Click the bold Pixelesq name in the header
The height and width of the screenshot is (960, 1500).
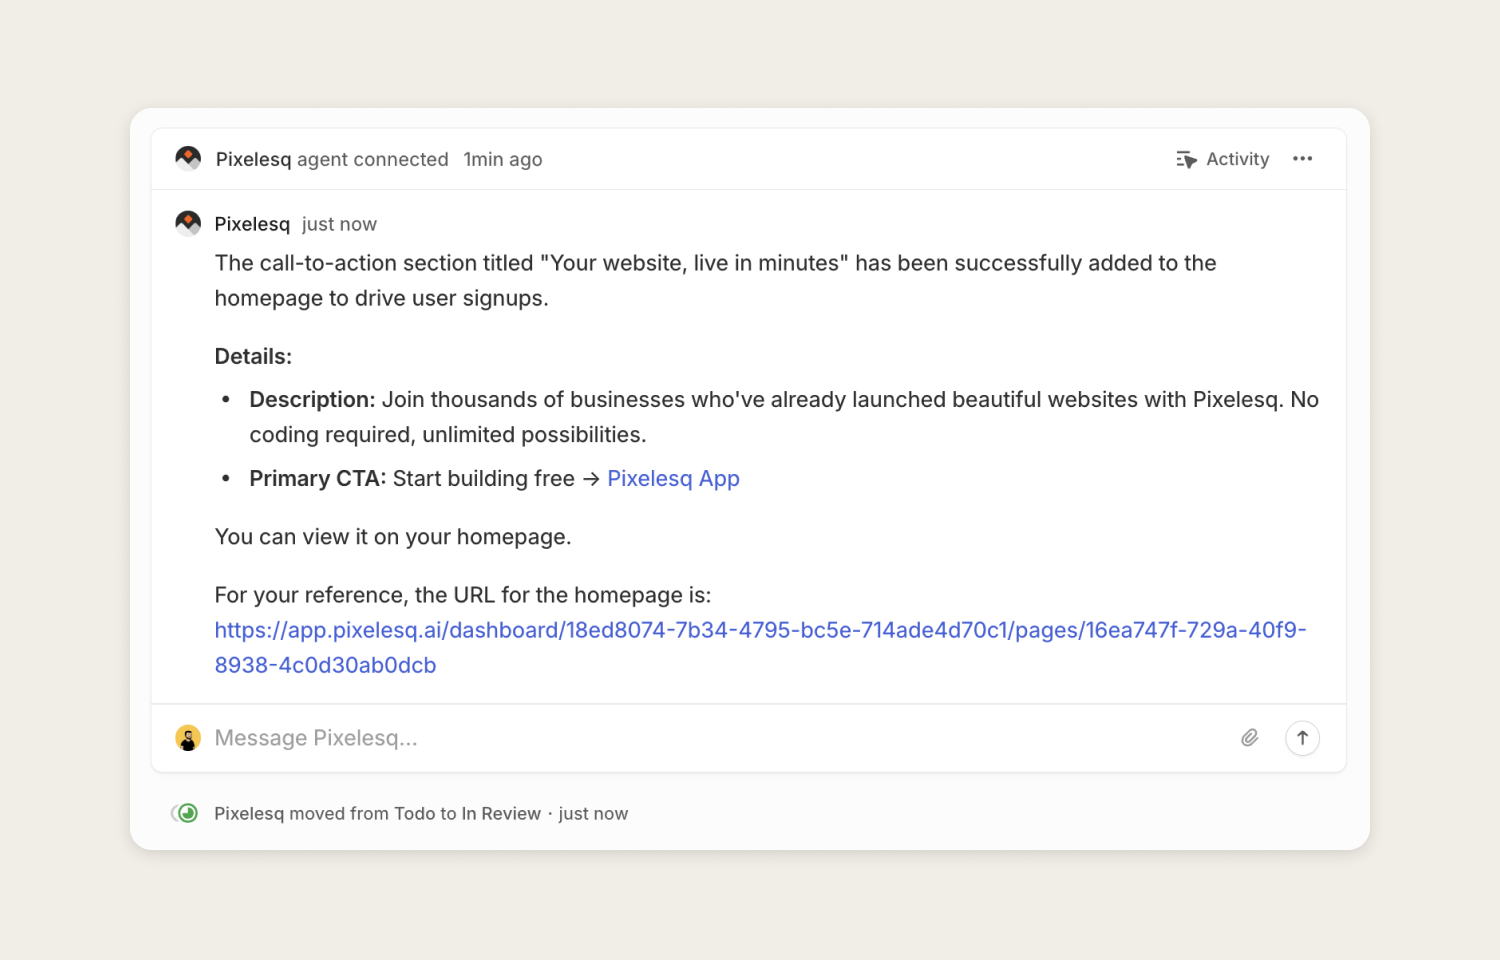click(252, 158)
